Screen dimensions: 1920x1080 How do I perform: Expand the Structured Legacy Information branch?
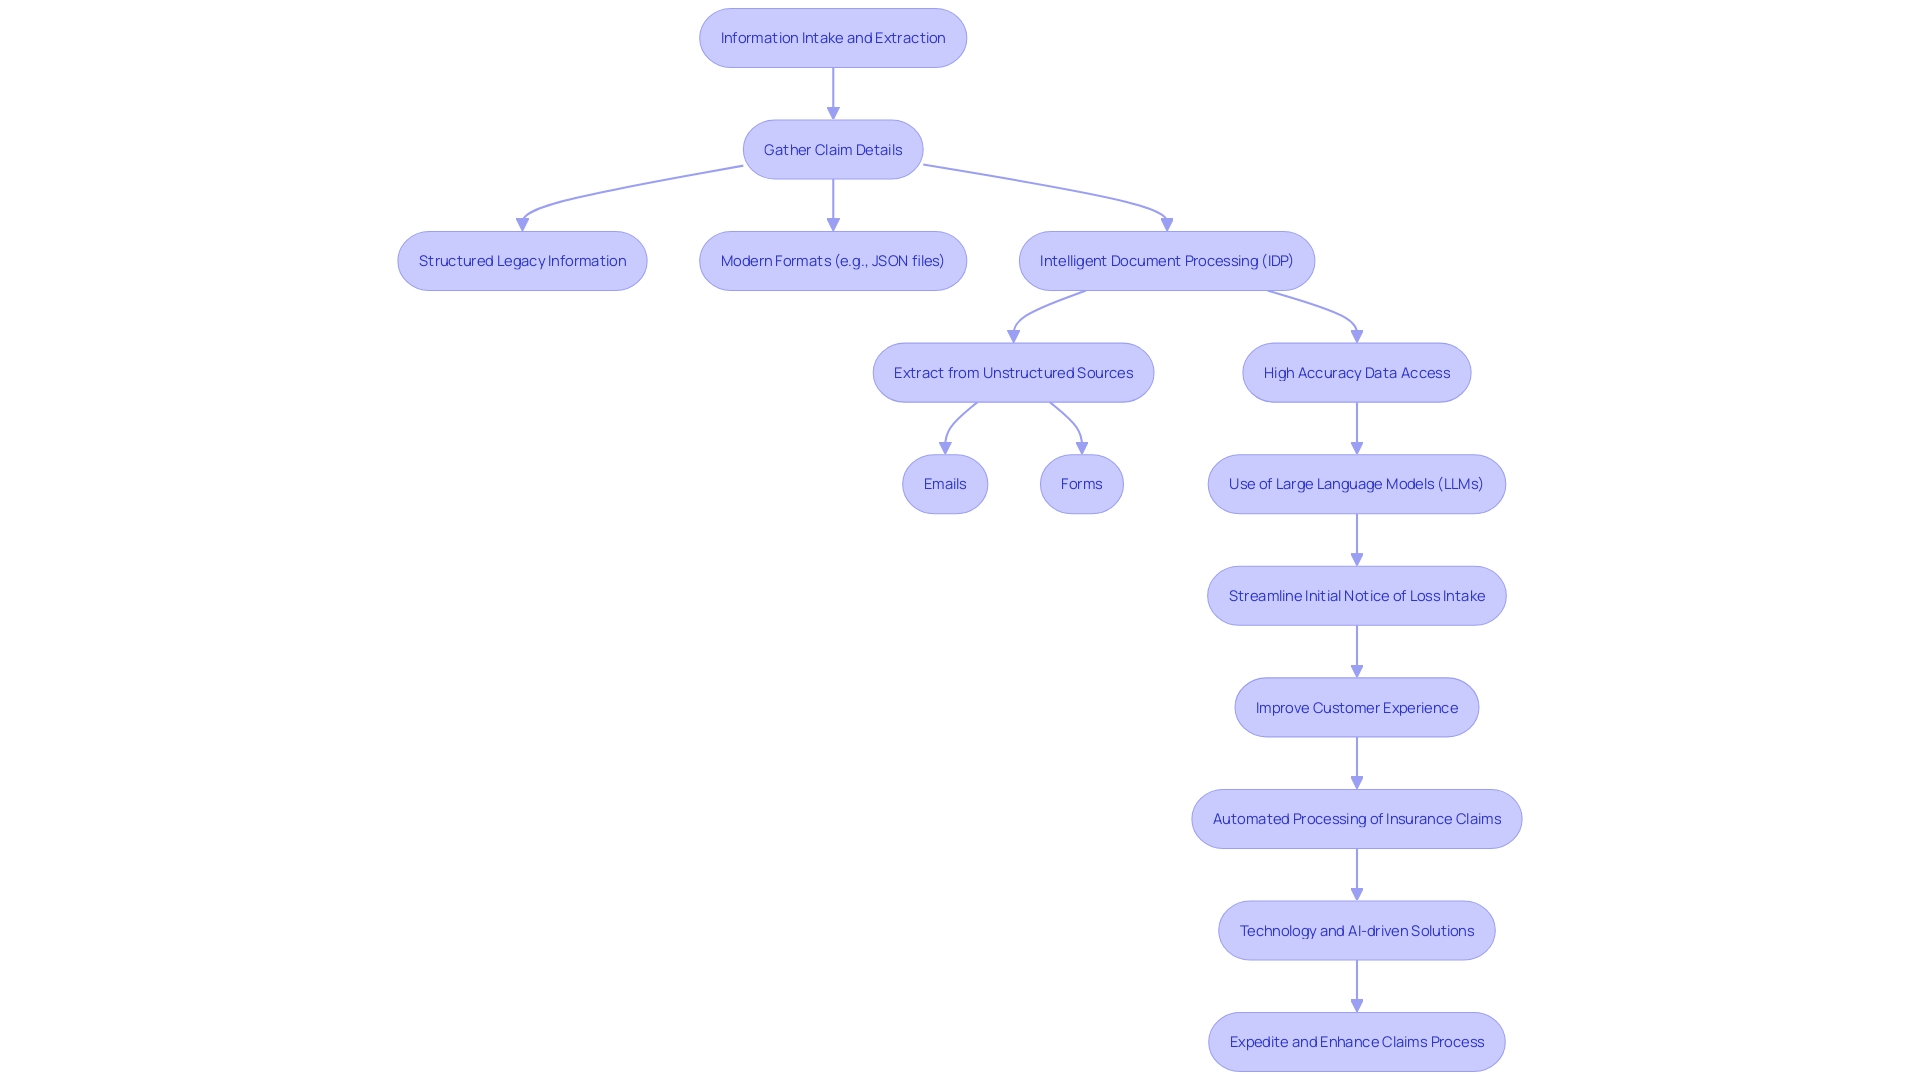point(522,260)
